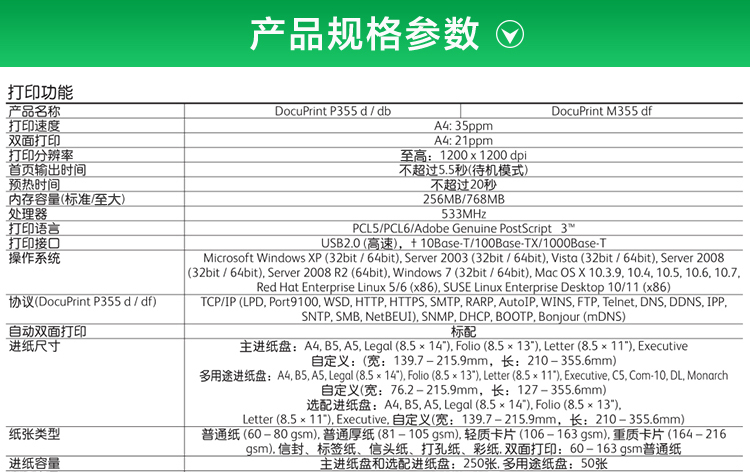Select the PCL5/PCL6/Adobe Genuine PostScript 3 value

point(463,229)
